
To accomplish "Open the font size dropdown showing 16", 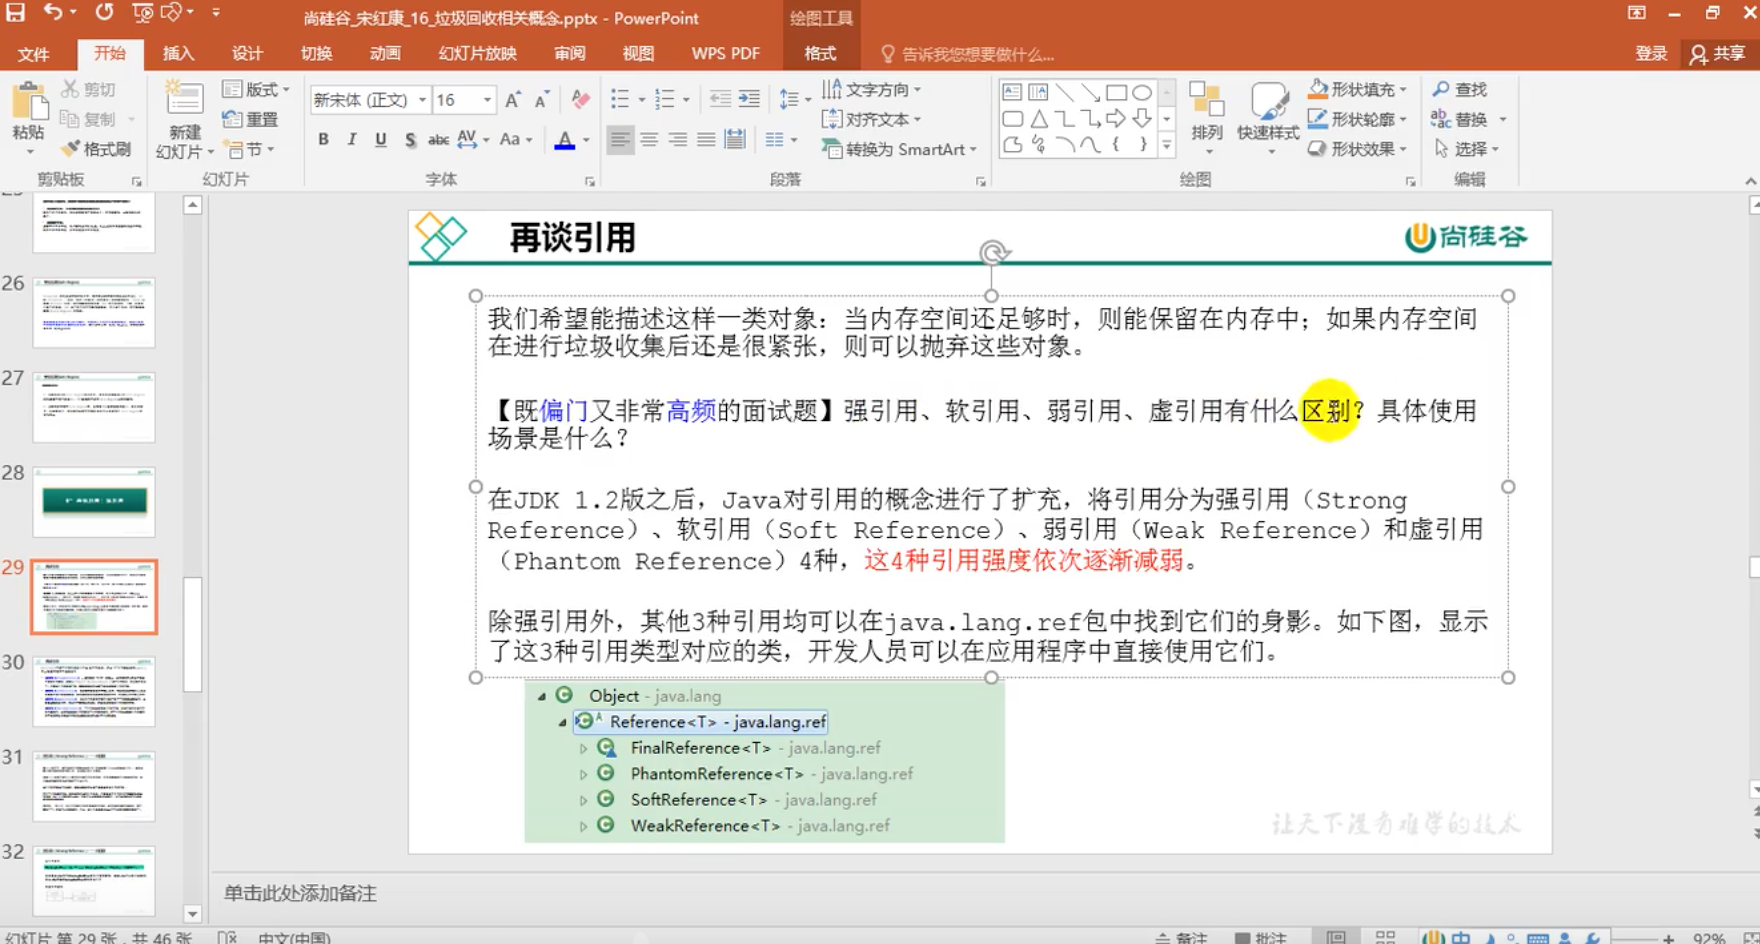I will [487, 99].
